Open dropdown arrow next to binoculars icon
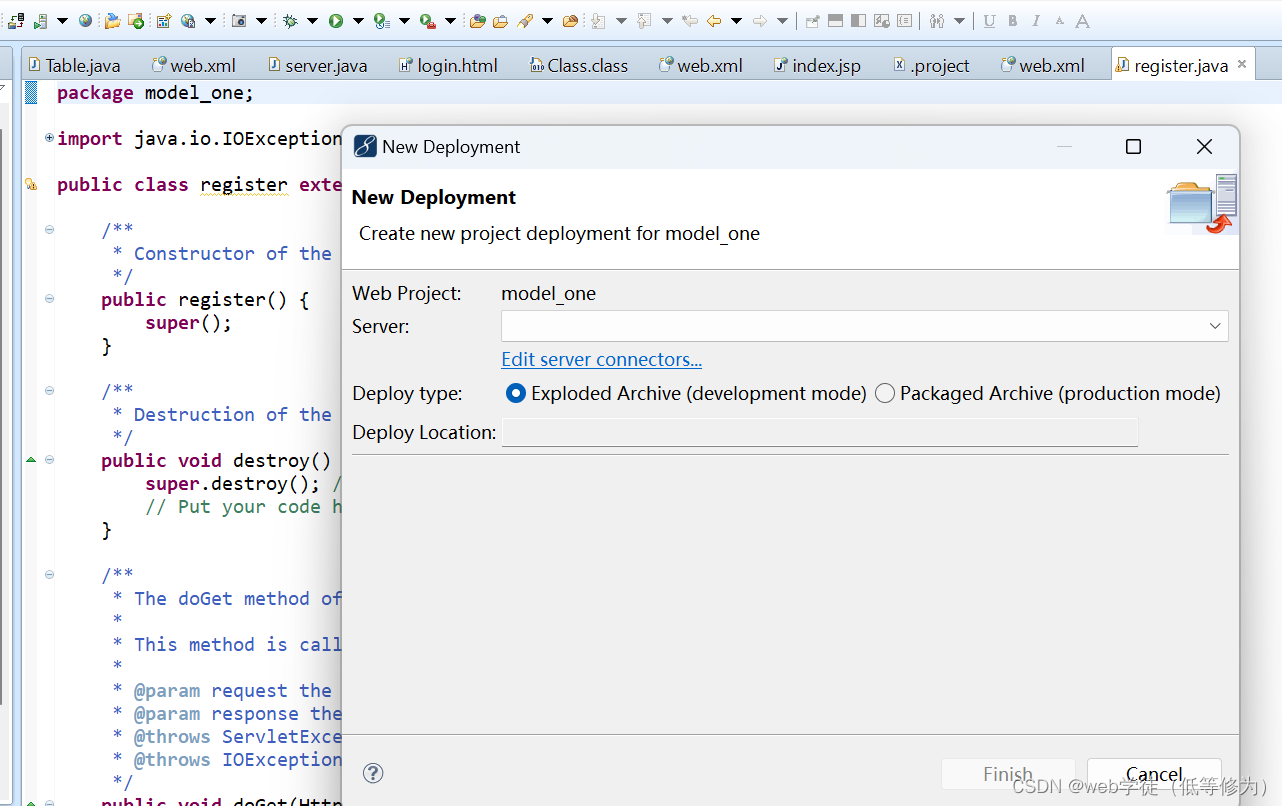The height and width of the screenshot is (806, 1282). coord(959,21)
